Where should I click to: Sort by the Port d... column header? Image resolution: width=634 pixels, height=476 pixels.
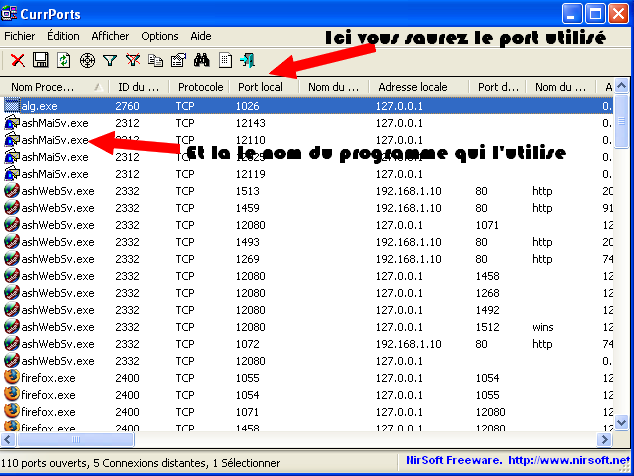click(497, 87)
